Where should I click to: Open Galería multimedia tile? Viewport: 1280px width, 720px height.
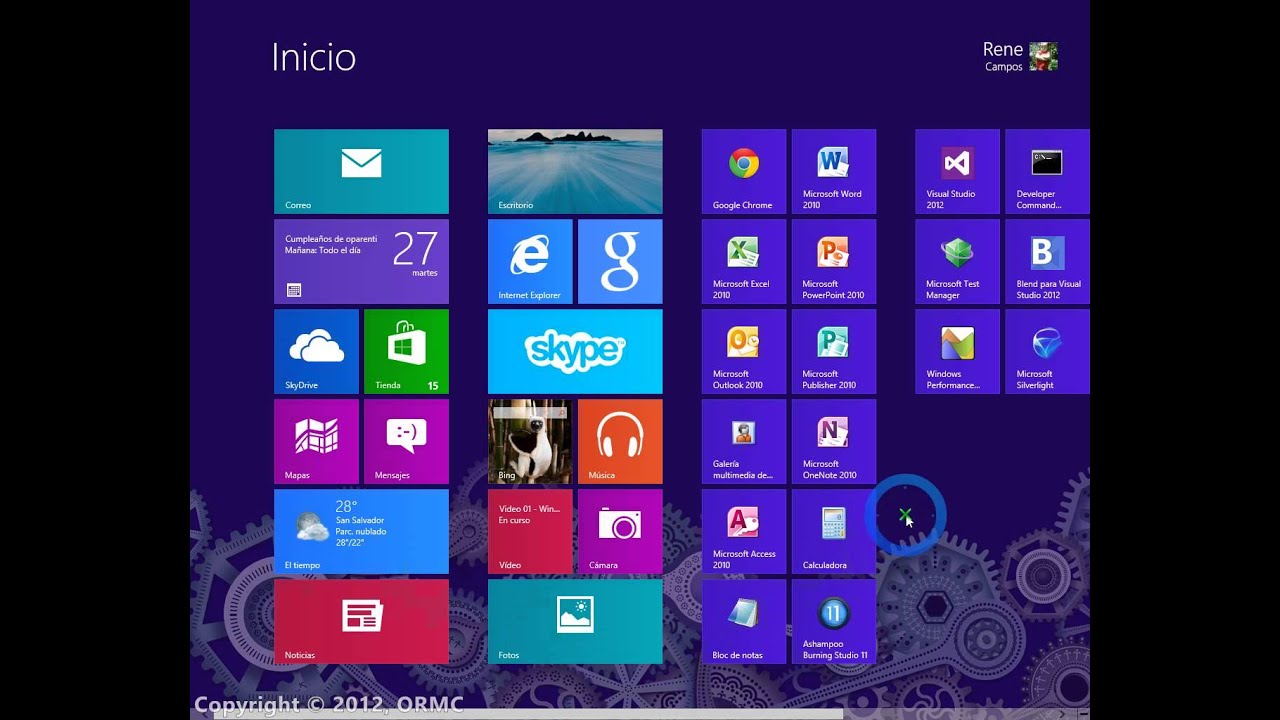pyautogui.click(x=744, y=441)
